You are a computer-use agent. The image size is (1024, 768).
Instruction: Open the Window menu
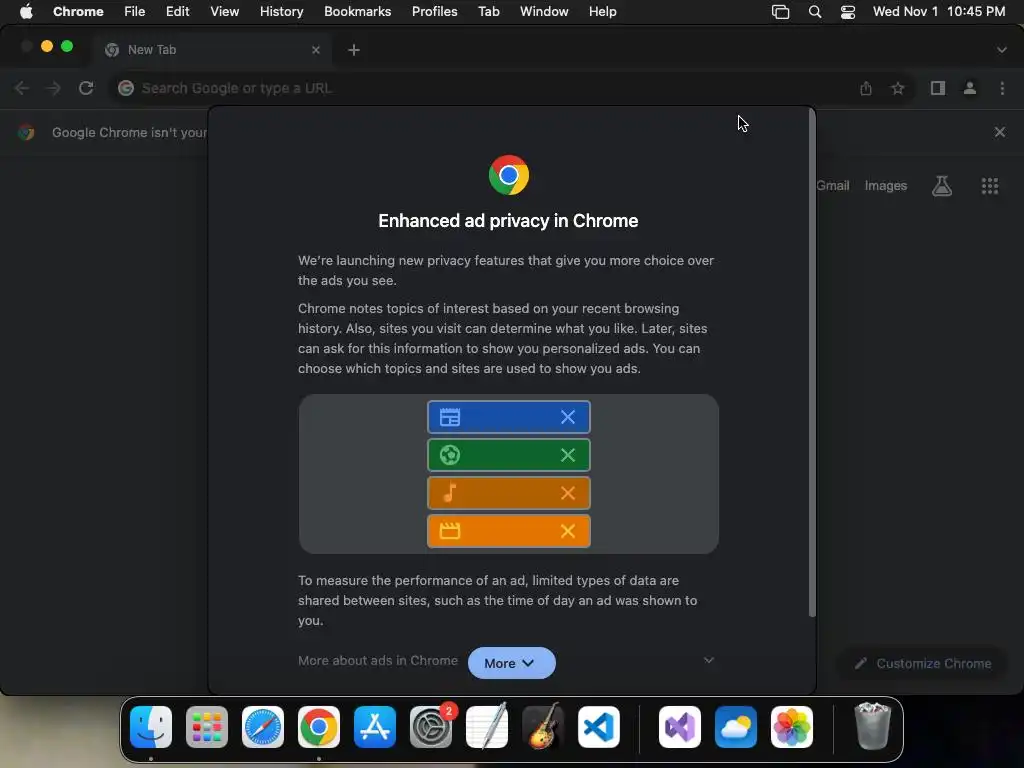click(544, 12)
